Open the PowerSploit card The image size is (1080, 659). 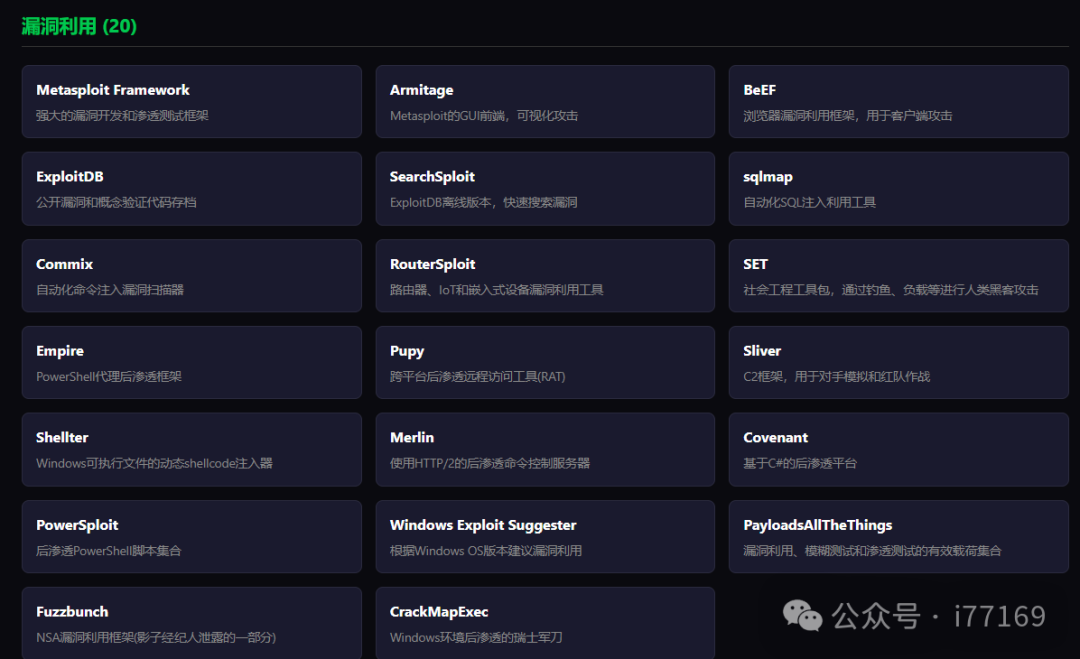pos(191,537)
